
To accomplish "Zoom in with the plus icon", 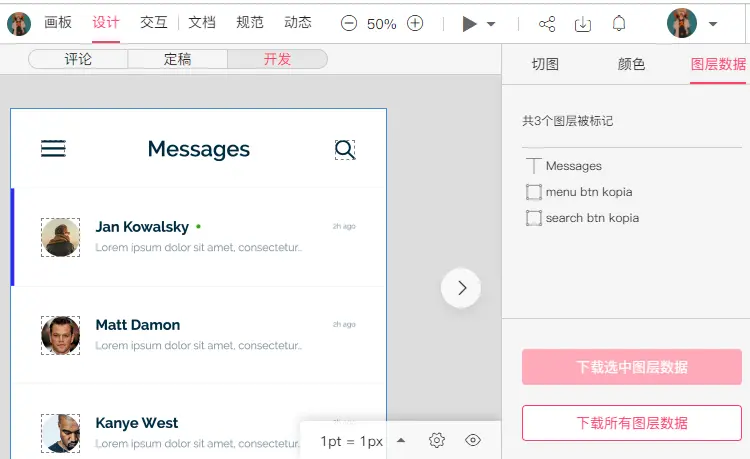I will [415, 23].
